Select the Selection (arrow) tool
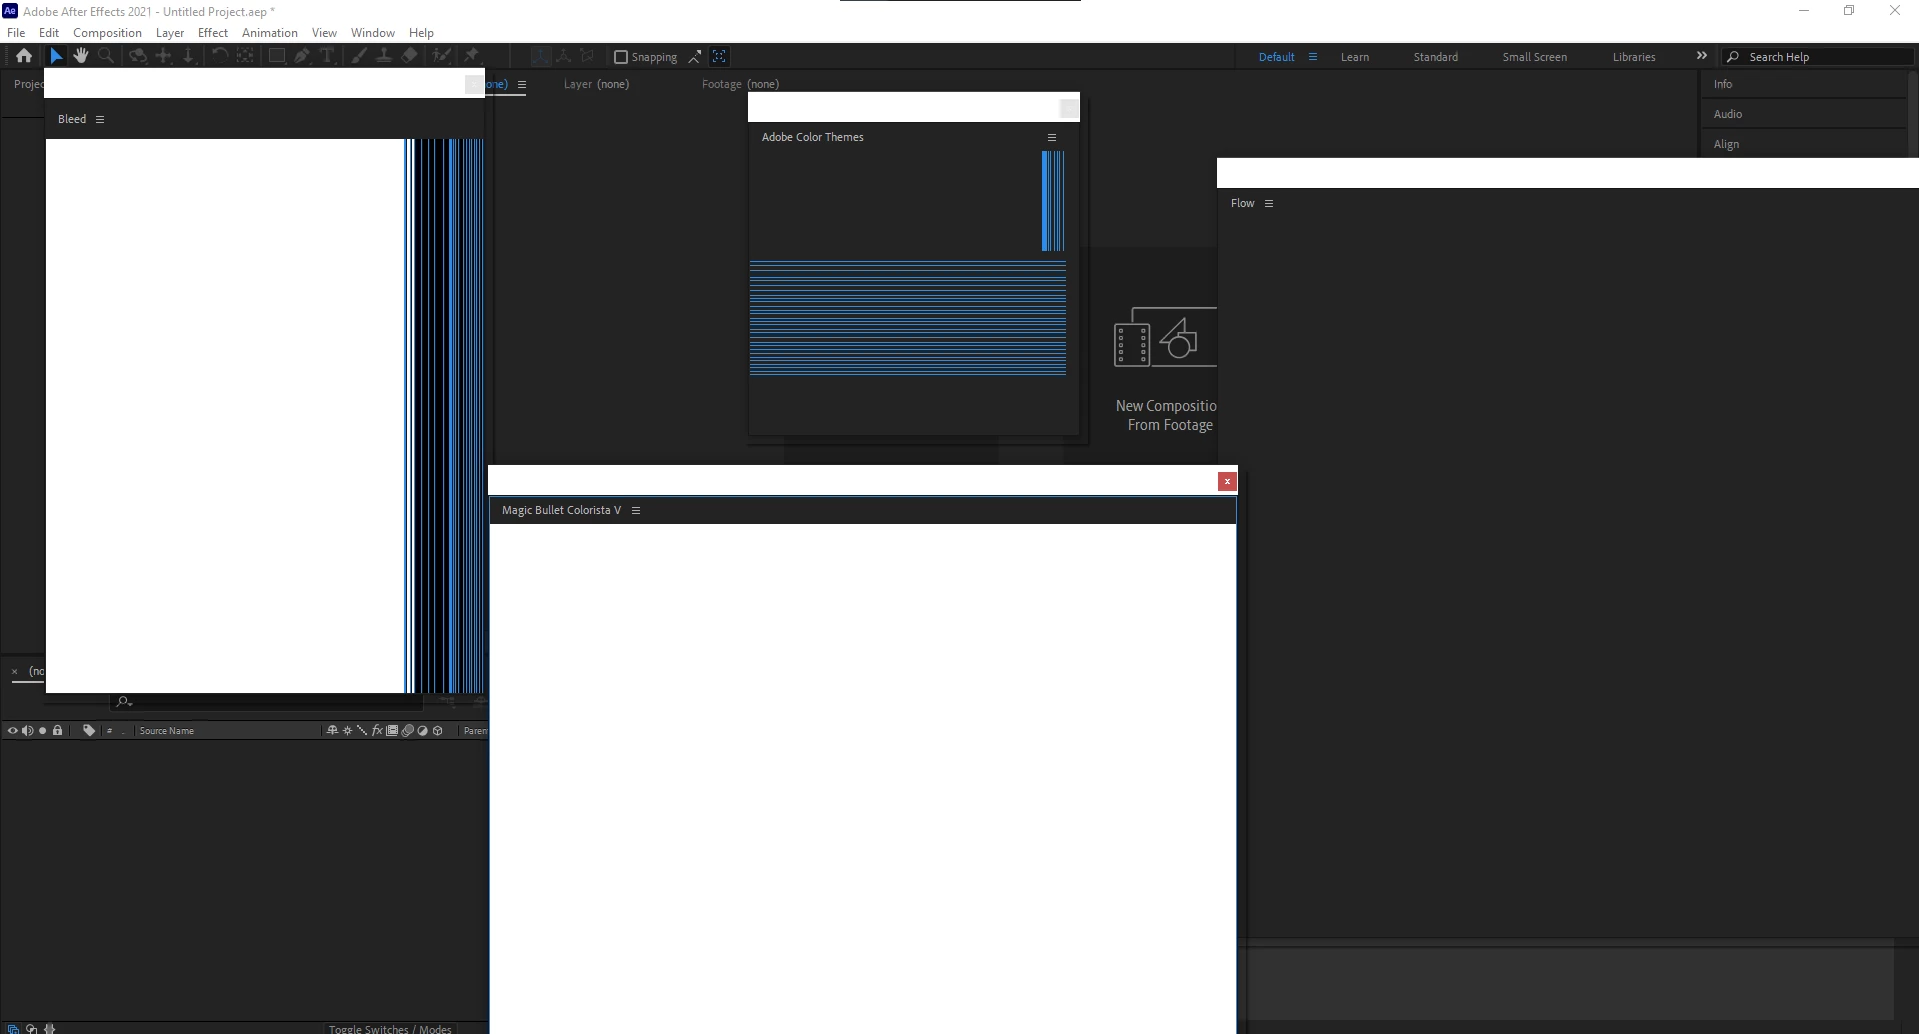Image resolution: width=1919 pixels, height=1034 pixels. (x=56, y=56)
